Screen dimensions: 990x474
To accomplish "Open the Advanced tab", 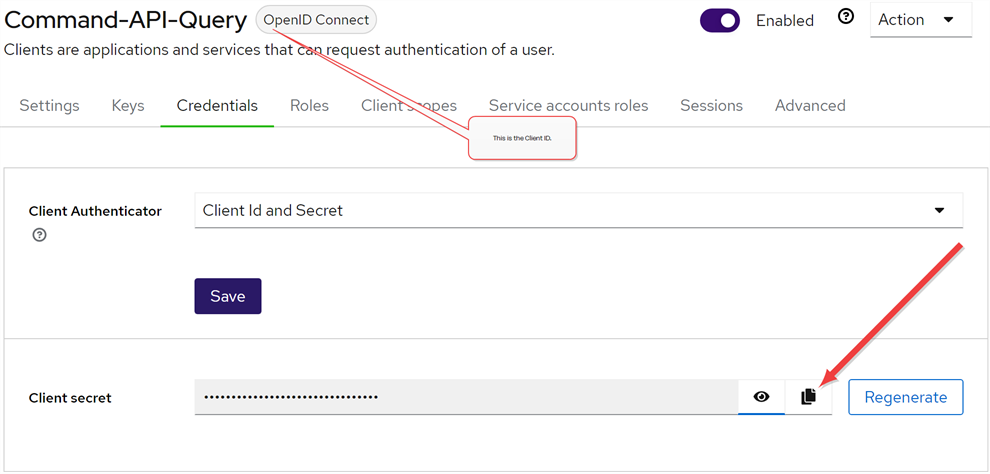I will point(810,105).
